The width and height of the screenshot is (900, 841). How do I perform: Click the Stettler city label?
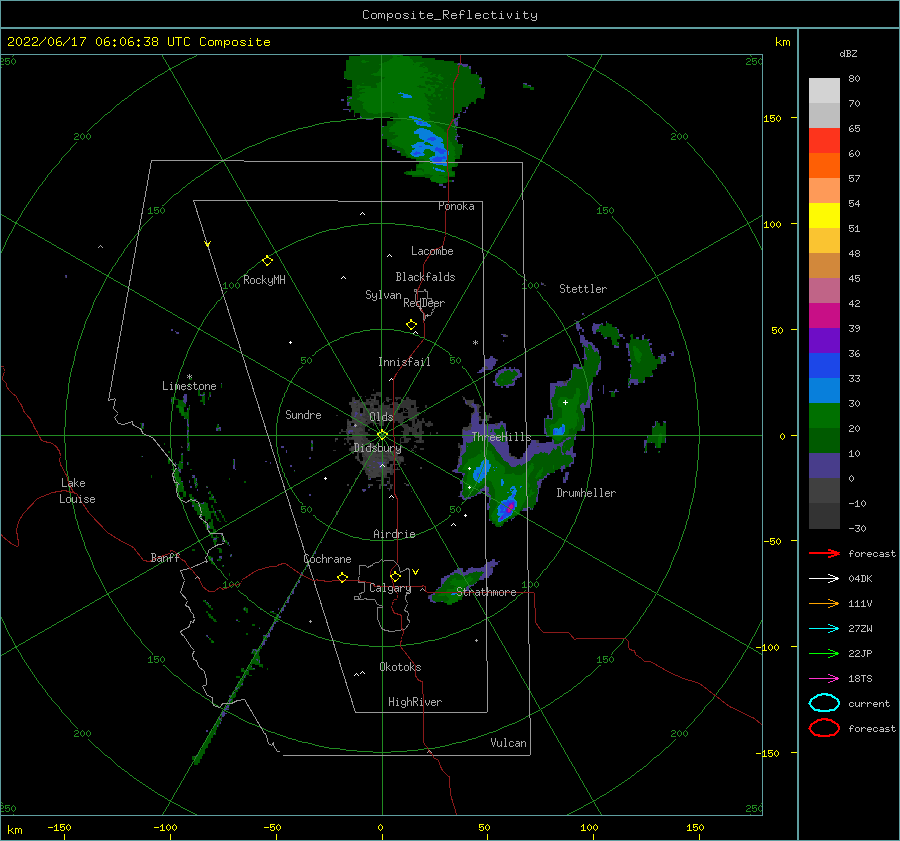(583, 289)
